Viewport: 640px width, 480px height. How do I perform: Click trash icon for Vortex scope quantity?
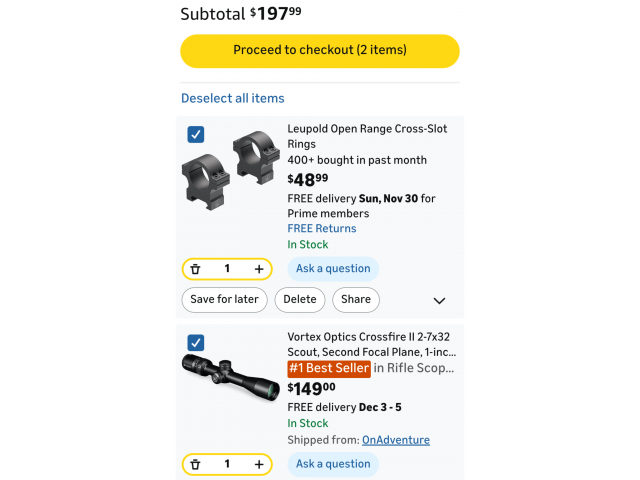[x=196, y=464]
